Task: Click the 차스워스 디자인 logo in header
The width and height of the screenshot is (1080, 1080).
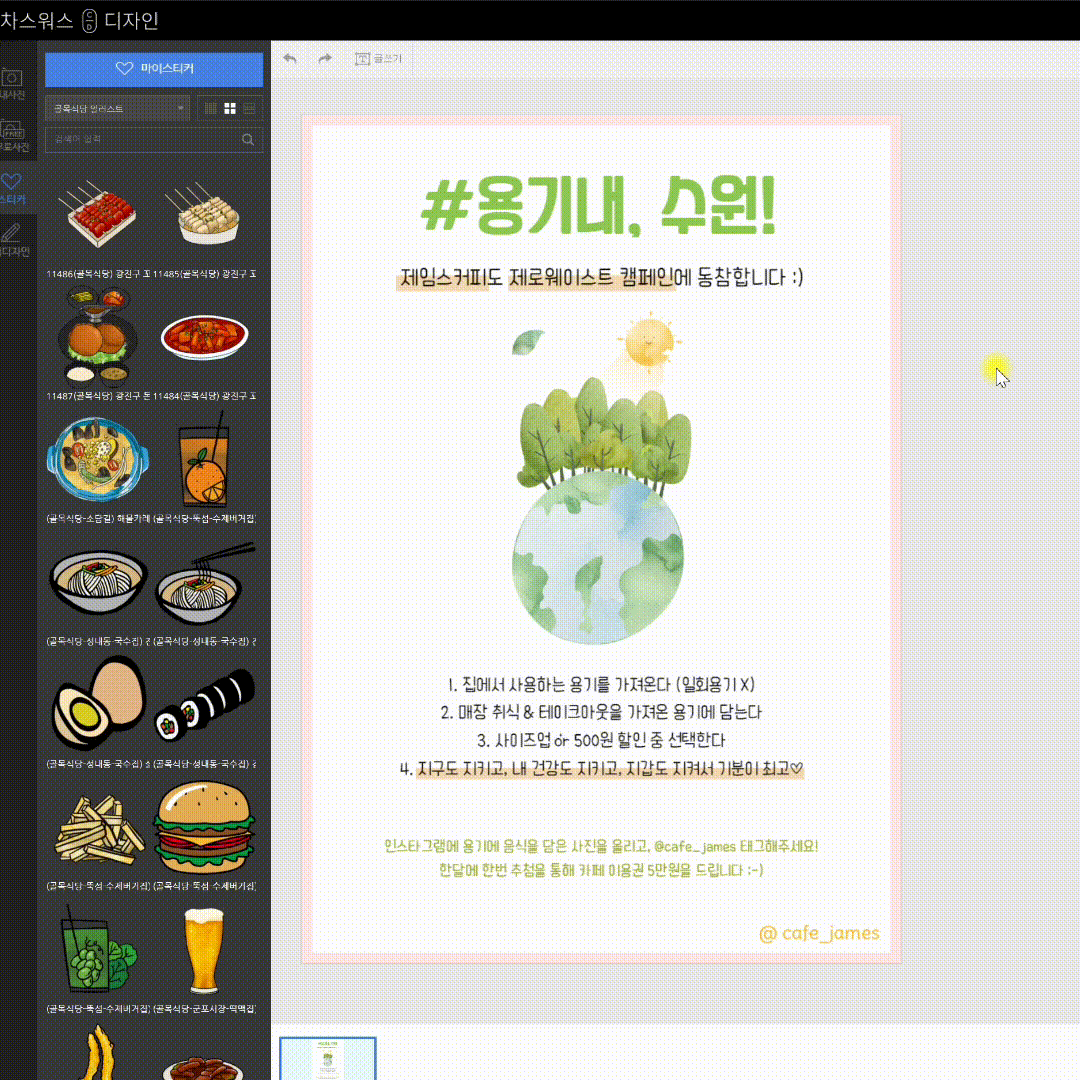Action: coord(79,21)
